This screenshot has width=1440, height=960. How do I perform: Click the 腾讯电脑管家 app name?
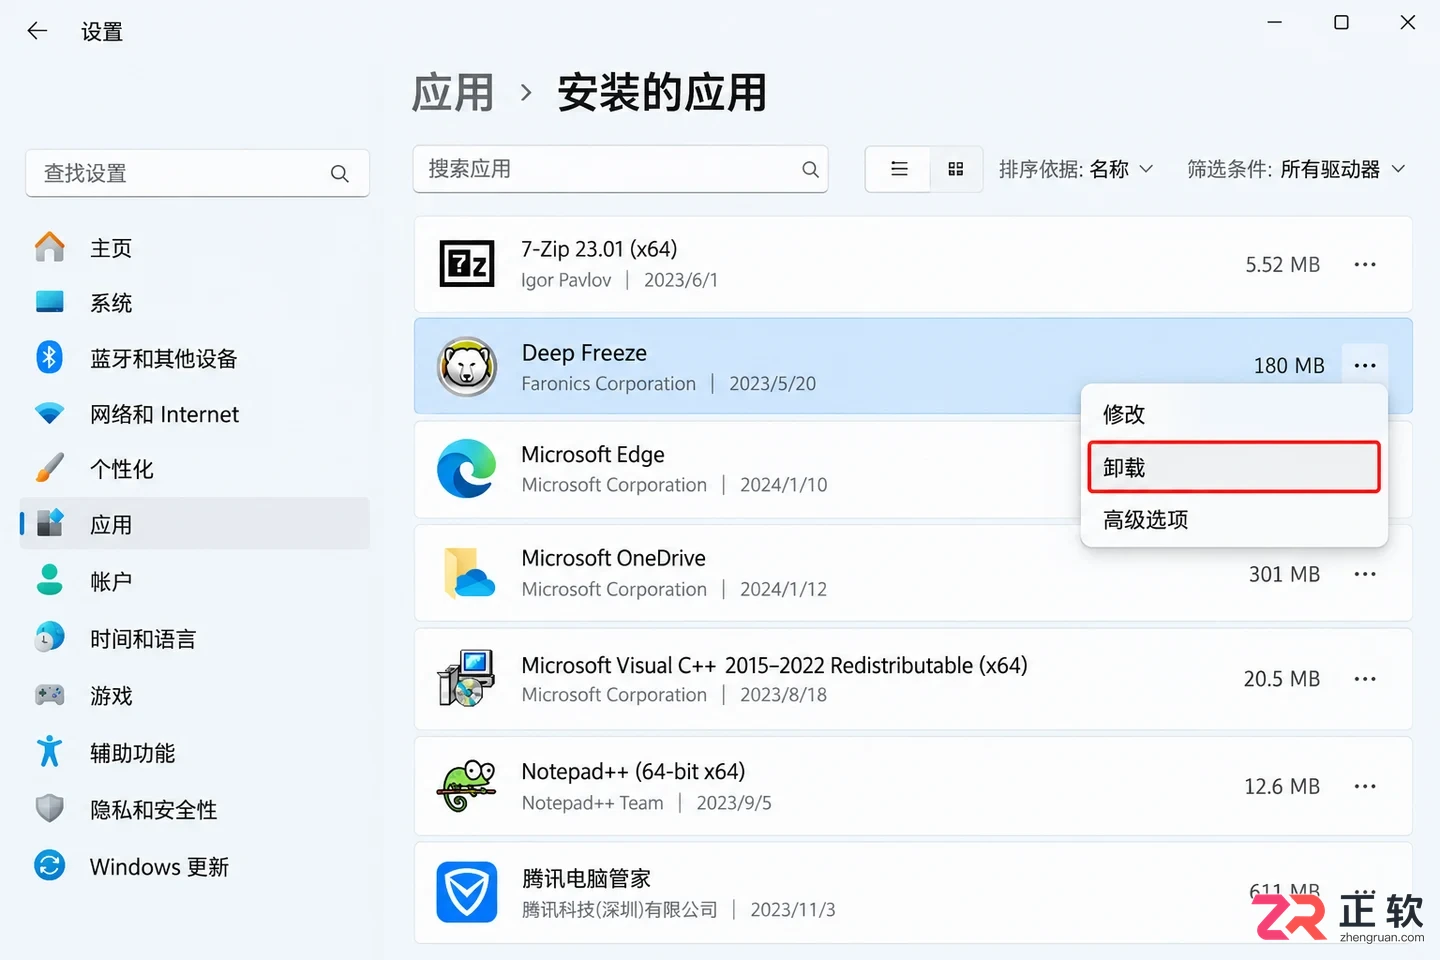tap(586, 878)
